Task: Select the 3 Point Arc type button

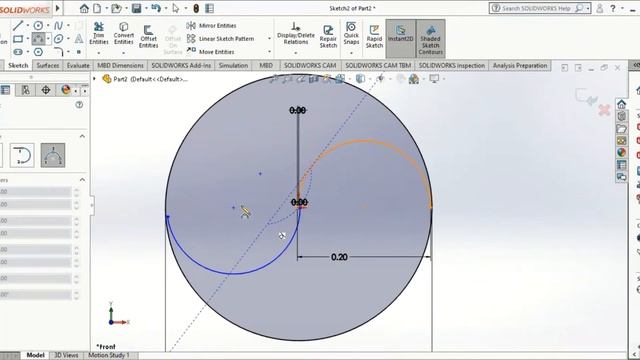Action: (x=53, y=156)
